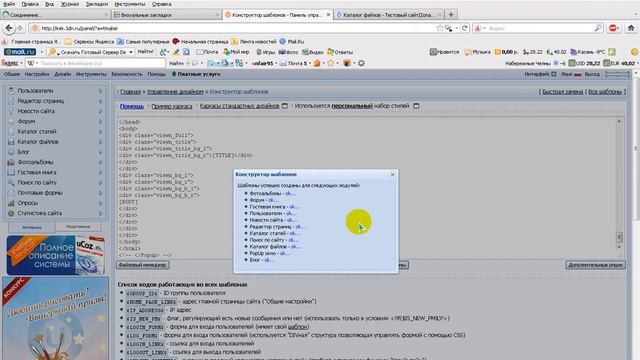
Task: Open Фото in the Mail.ru toolbar
Action: tap(288, 52)
